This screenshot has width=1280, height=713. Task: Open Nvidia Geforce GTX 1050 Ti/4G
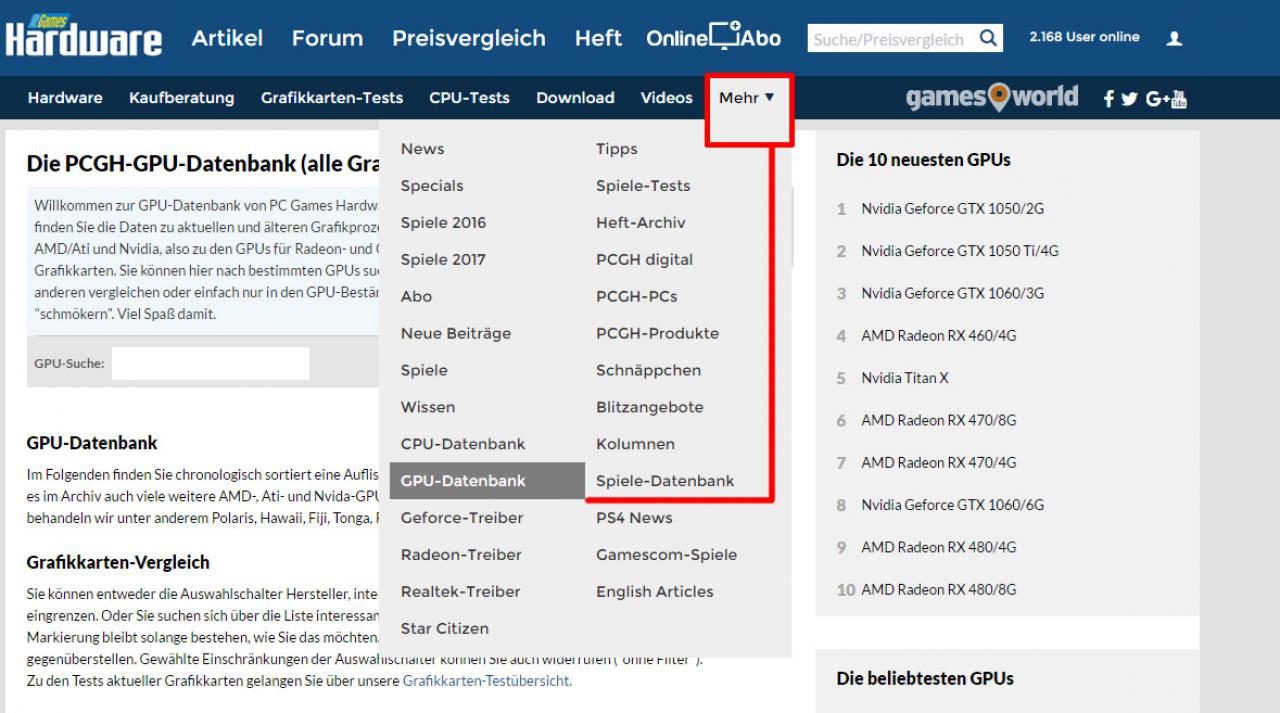coord(960,251)
